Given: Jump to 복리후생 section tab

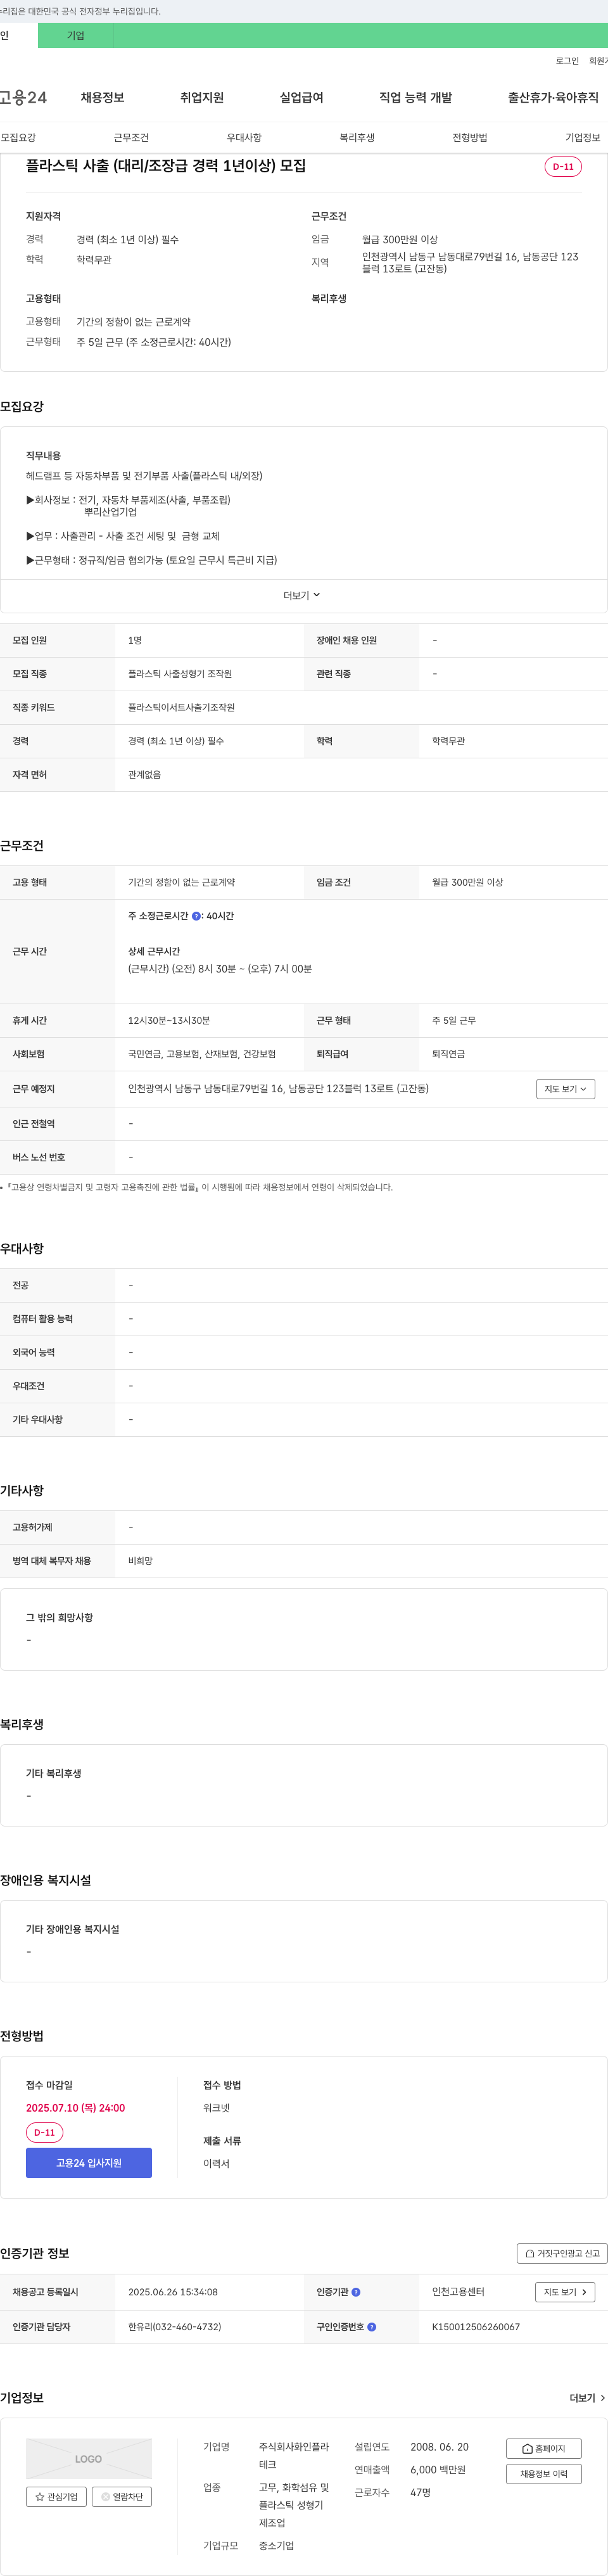Looking at the screenshot, I should [357, 138].
